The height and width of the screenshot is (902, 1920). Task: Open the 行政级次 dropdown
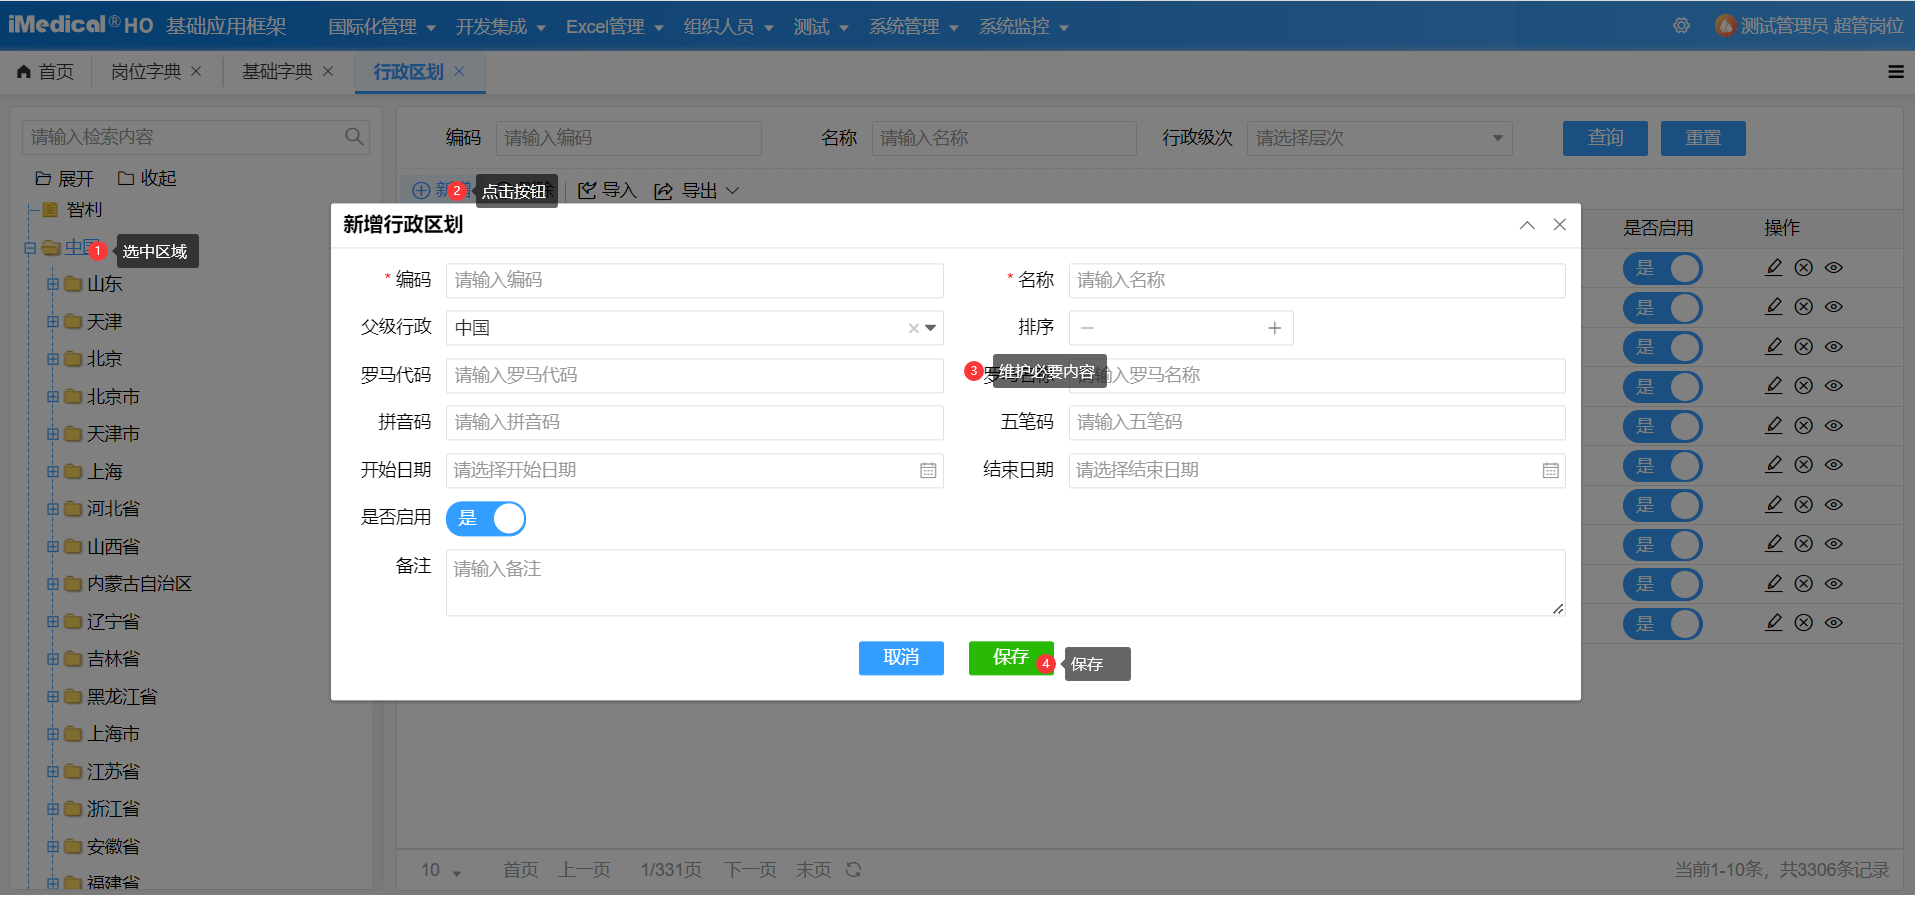tap(1379, 138)
